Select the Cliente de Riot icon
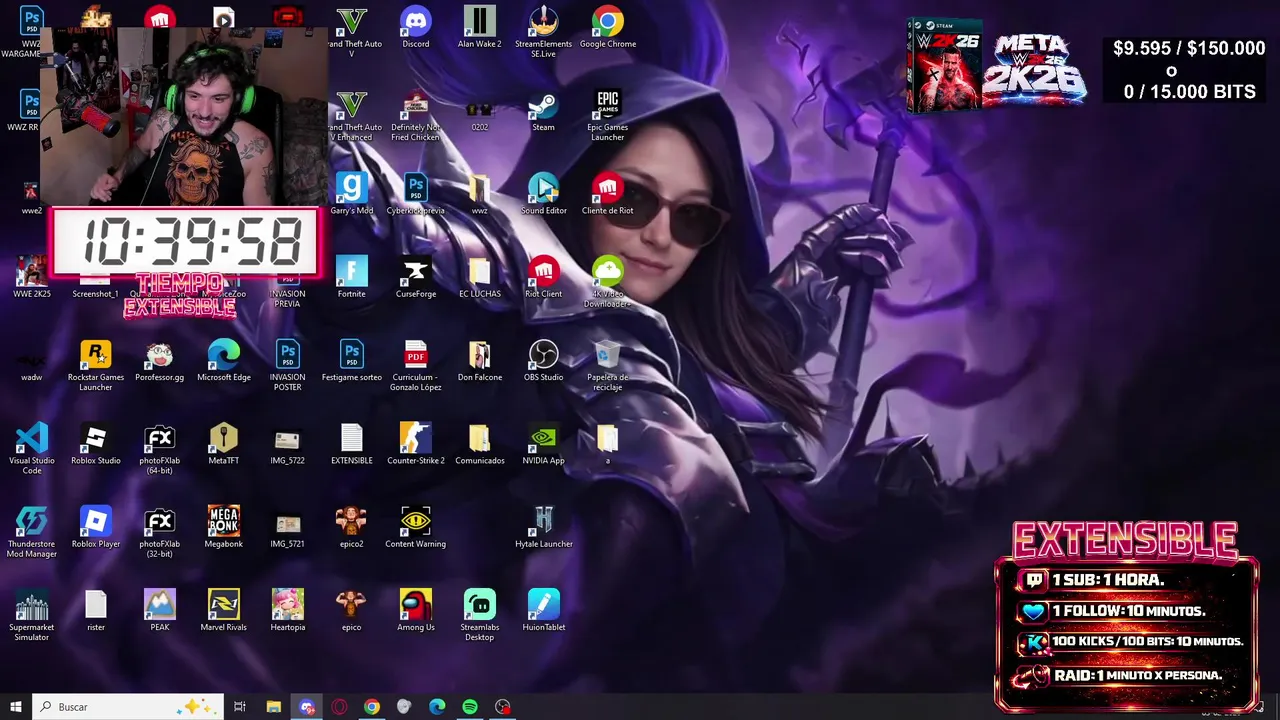The height and width of the screenshot is (720, 1280). coord(607,195)
